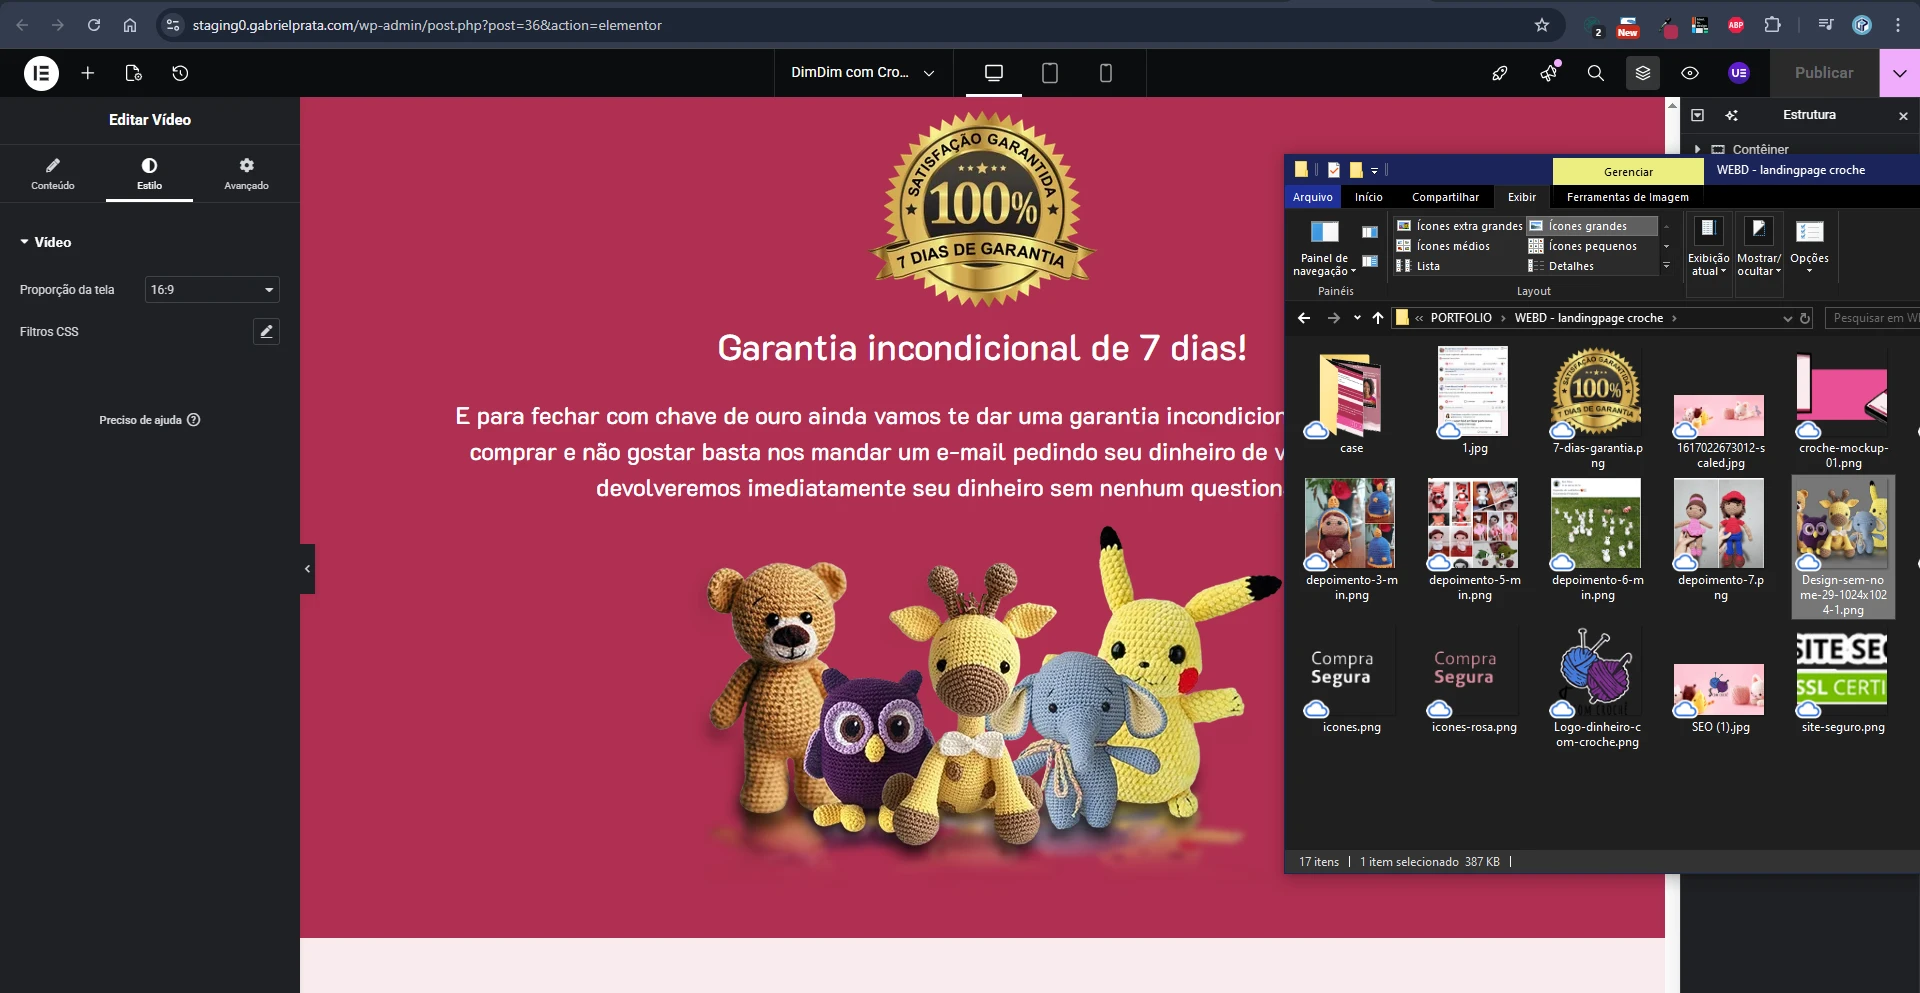
Task: Click the Preciso de ajuda help icon
Action: pos(194,420)
